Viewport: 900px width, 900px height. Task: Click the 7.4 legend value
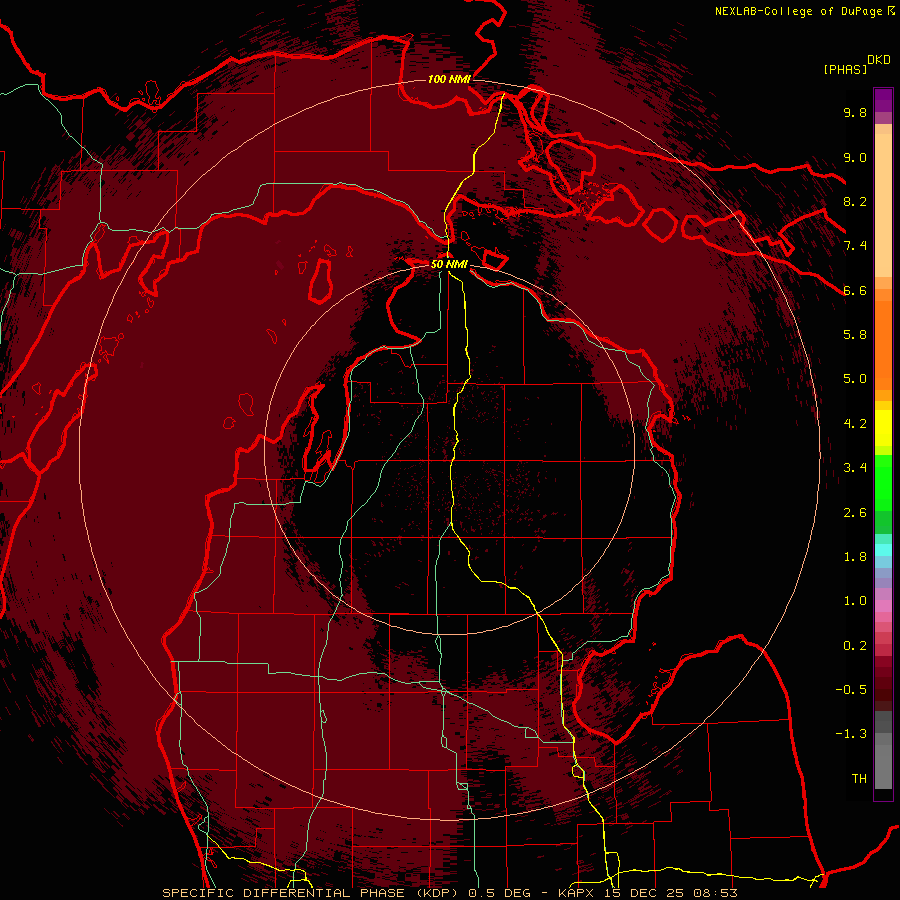point(855,246)
